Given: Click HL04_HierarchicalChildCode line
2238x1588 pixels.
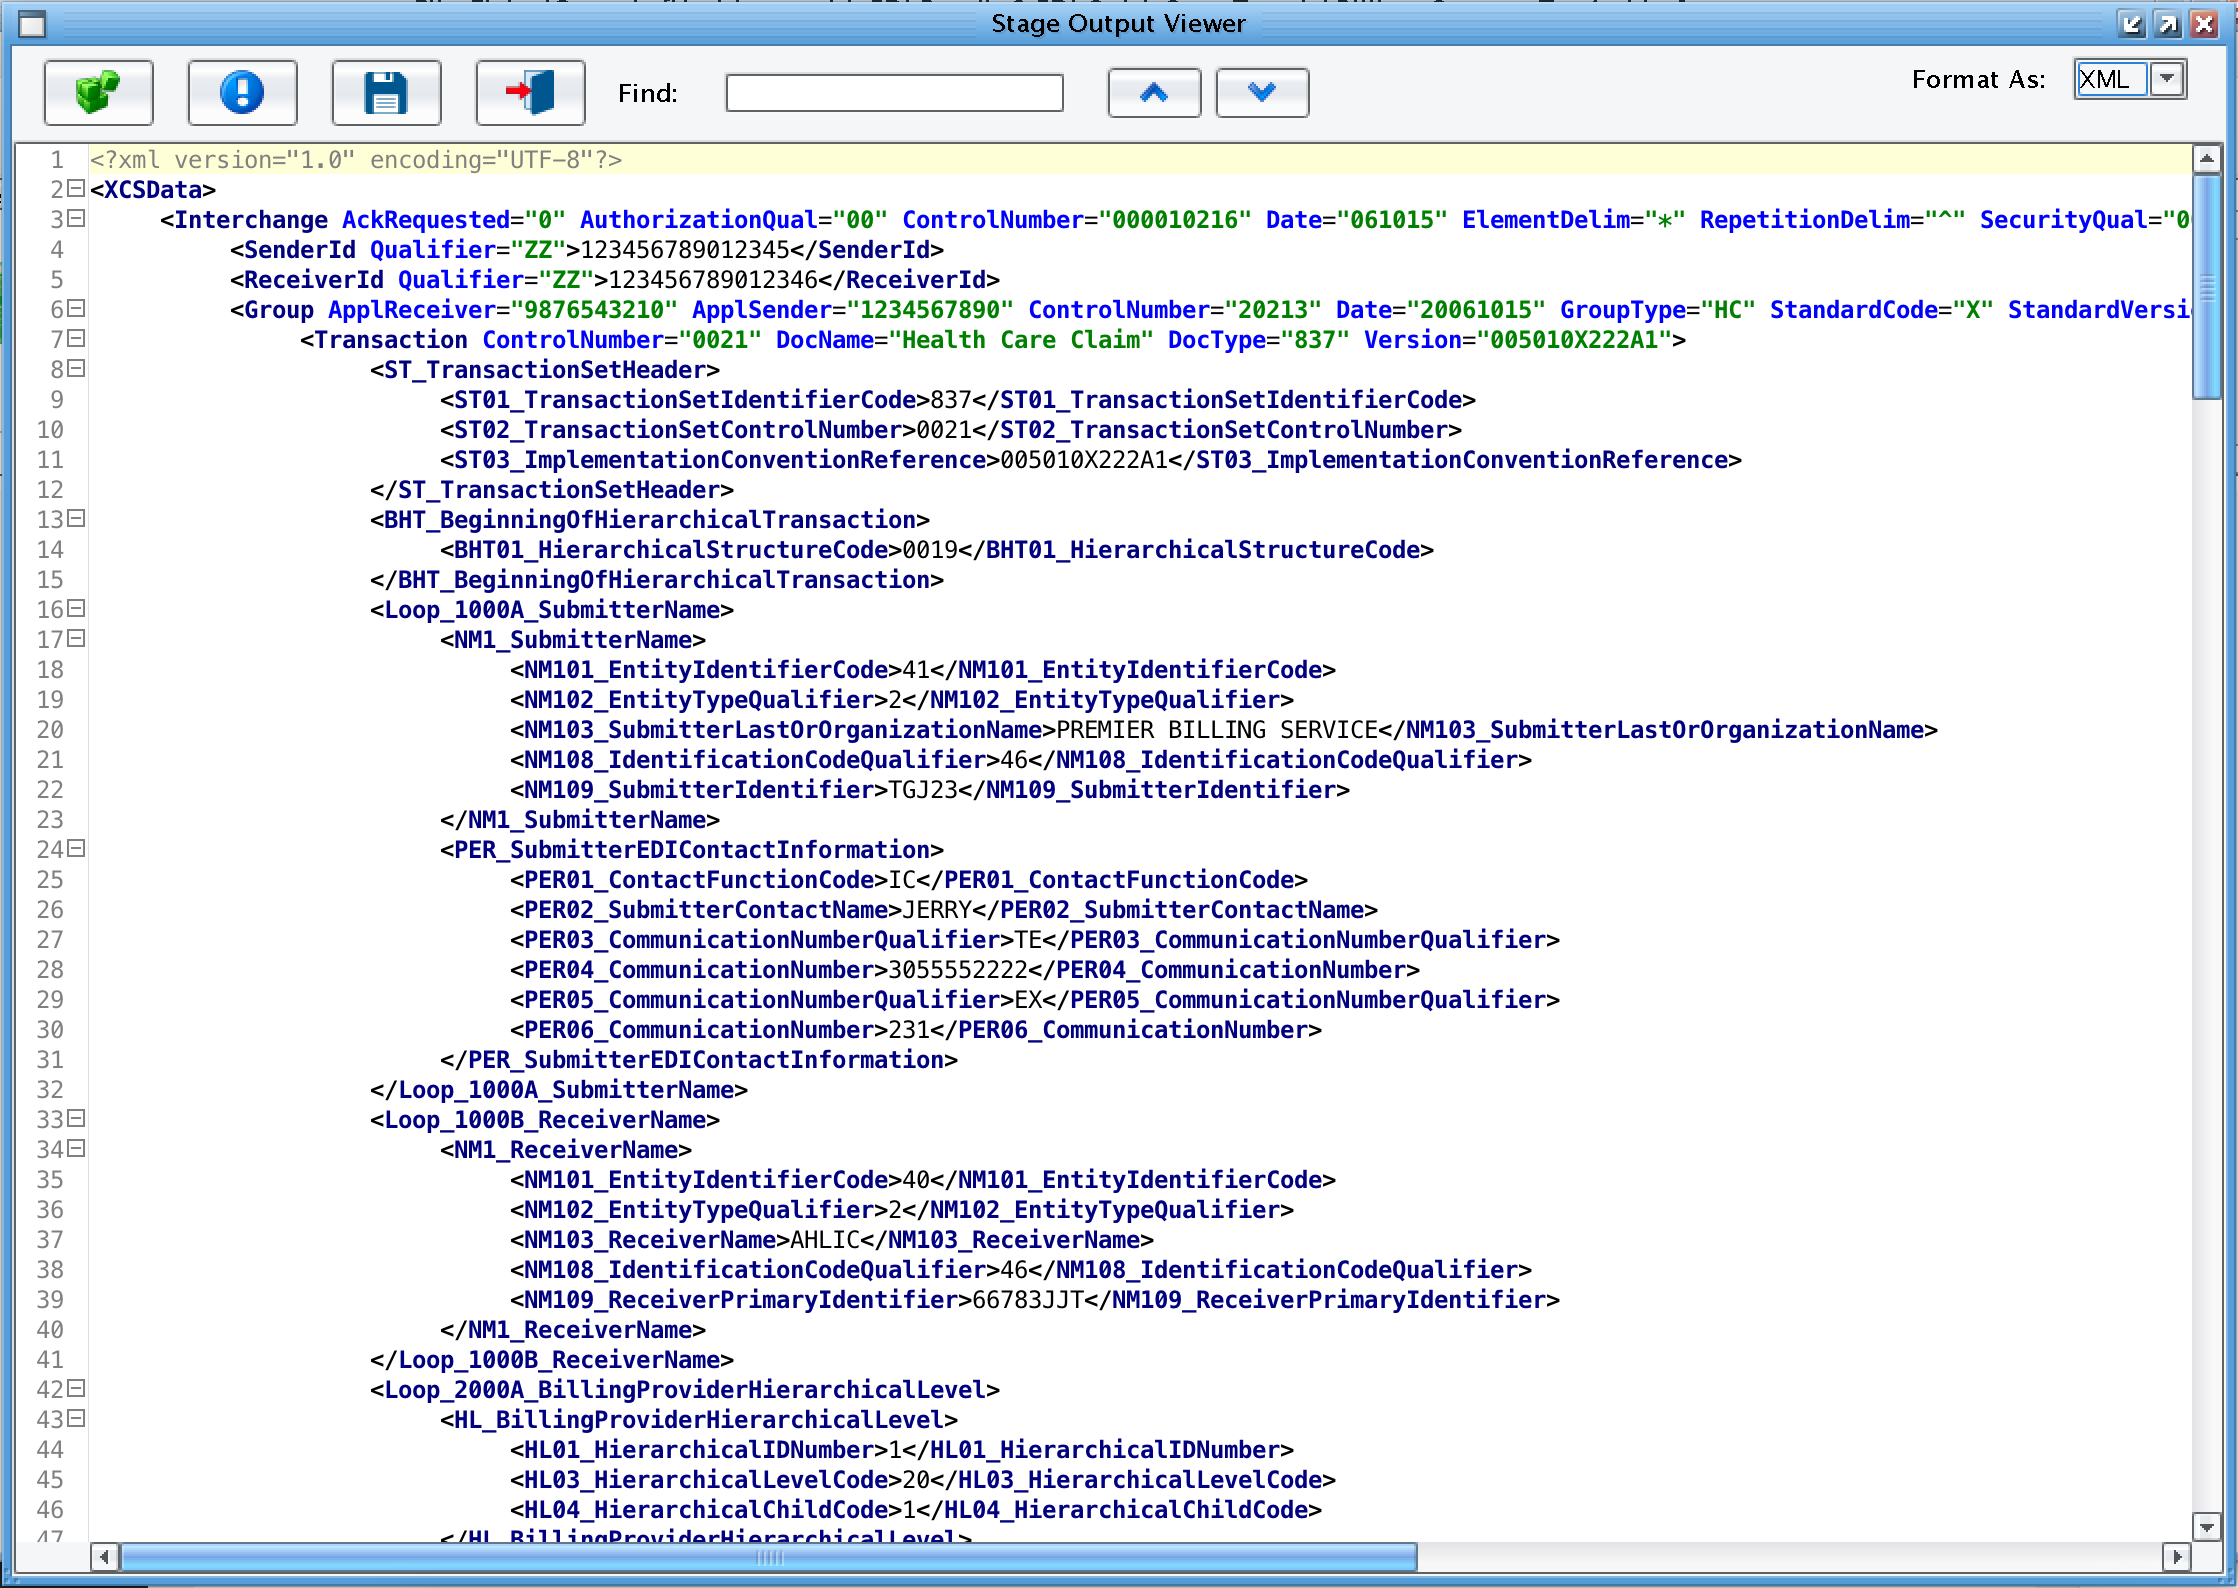Looking at the screenshot, I should (916, 1510).
